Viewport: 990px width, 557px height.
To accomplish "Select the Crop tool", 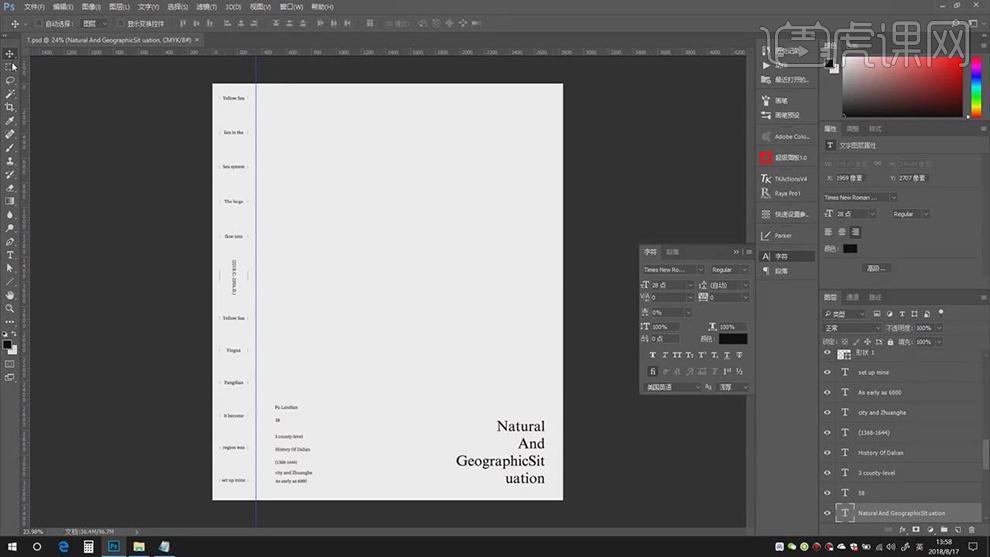I will tap(9, 107).
